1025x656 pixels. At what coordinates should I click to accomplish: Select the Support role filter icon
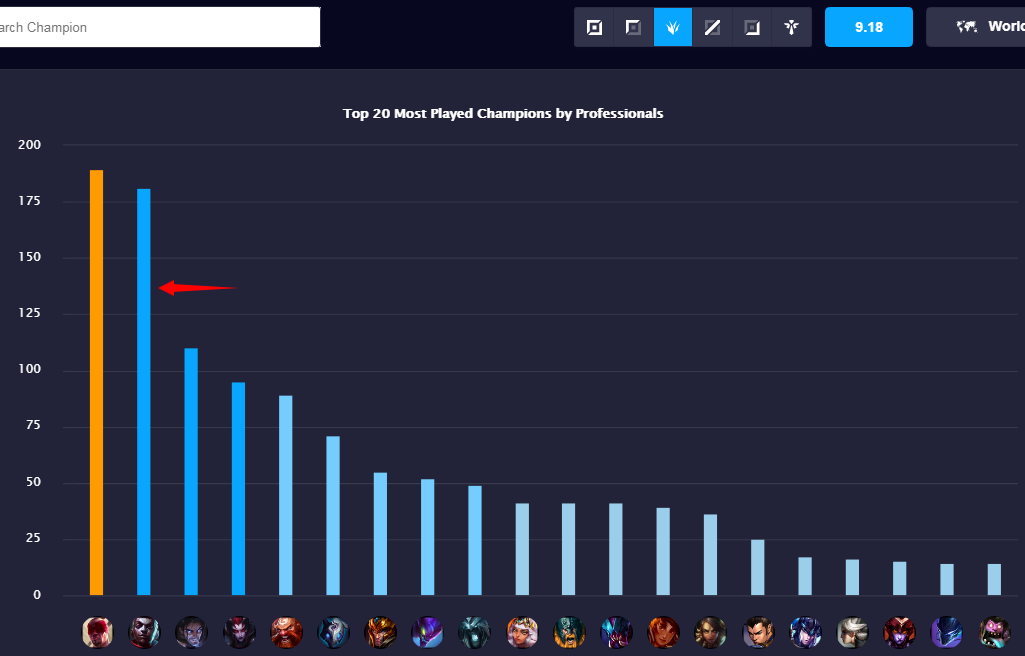[792, 27]
